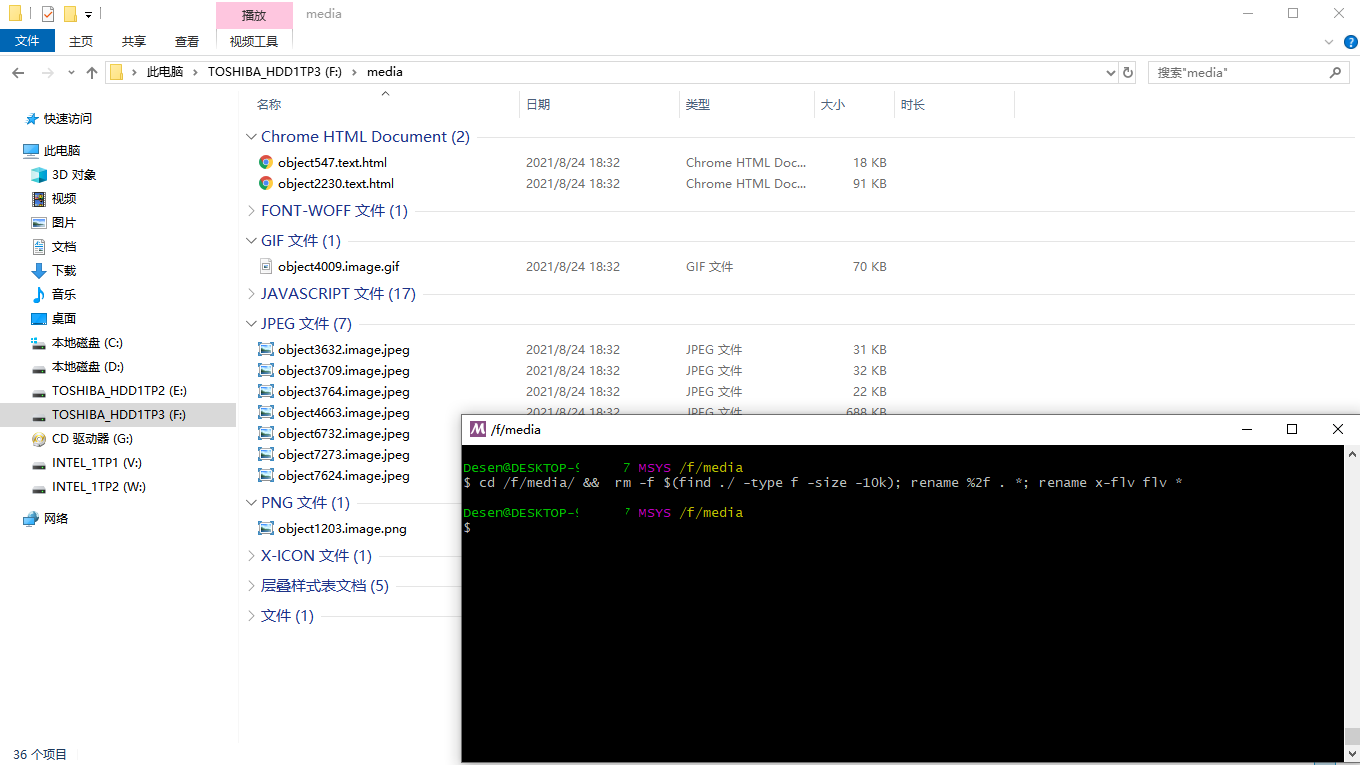Click the Back navigation arrow

coord(18,72)
